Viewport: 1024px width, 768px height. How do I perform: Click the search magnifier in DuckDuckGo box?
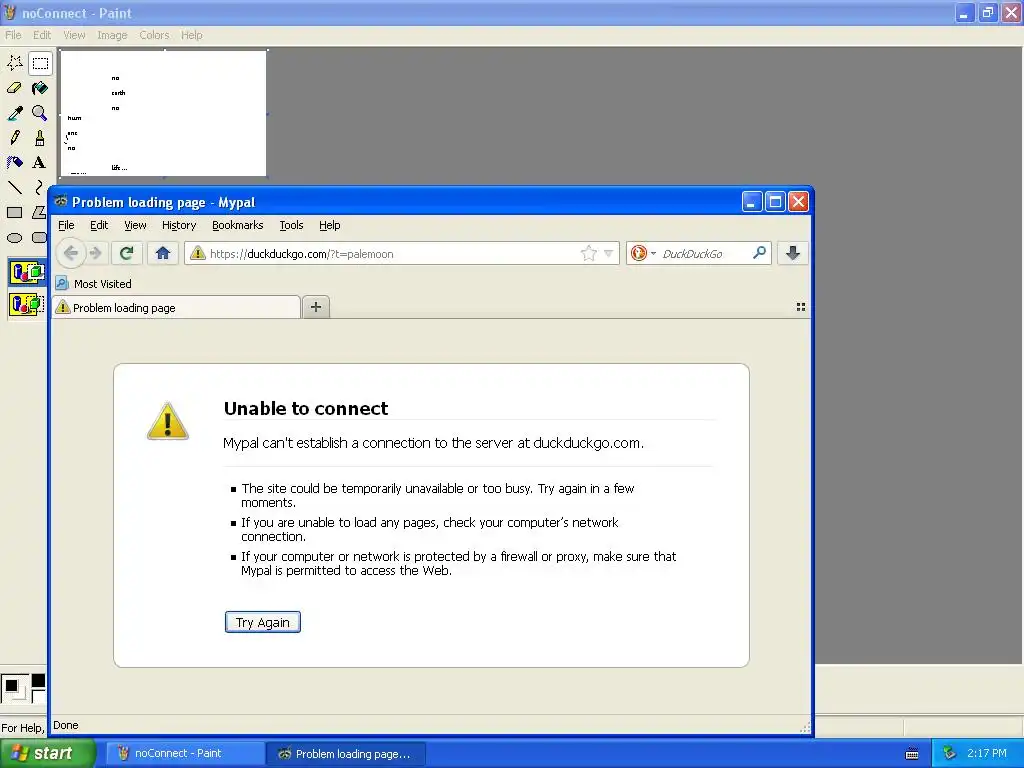(x=759, y=253)
